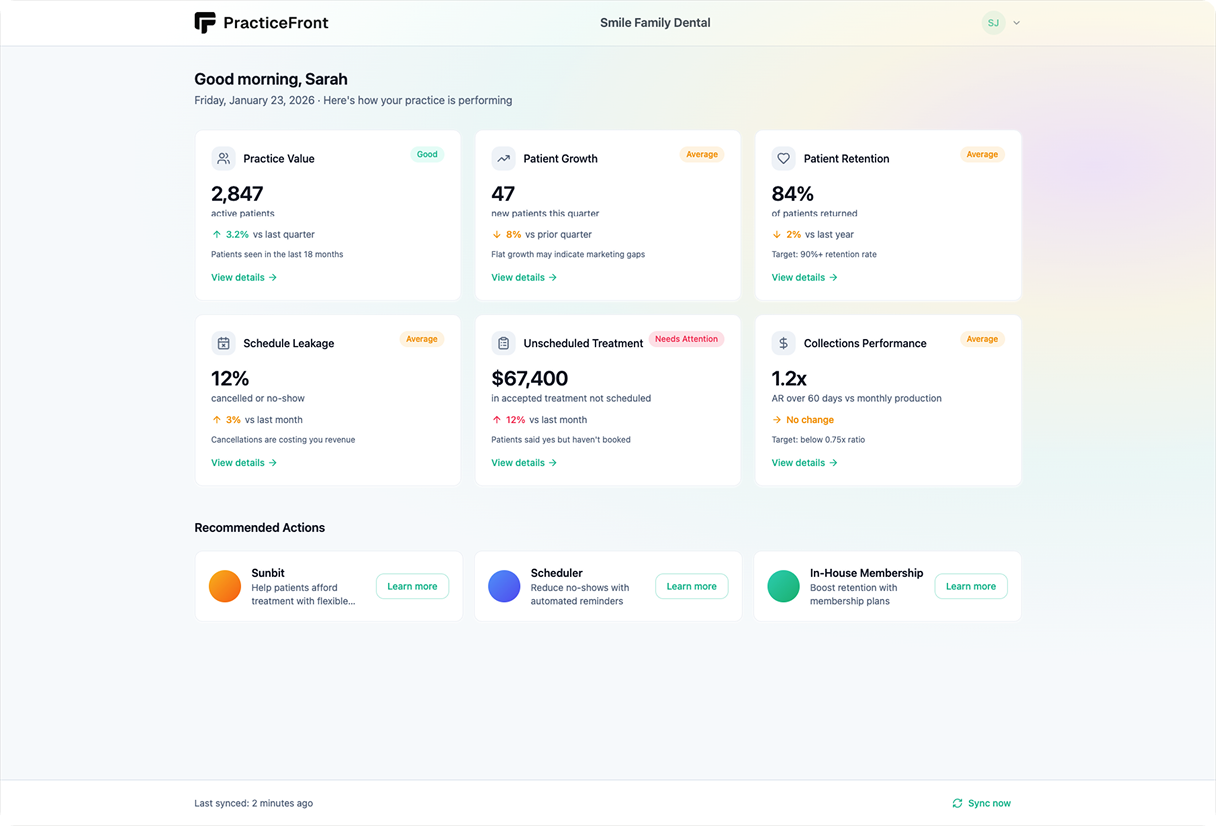1216x826 pixels.
Task: Click the PracticeFront logo icon
Action: [x=205, y=23]
